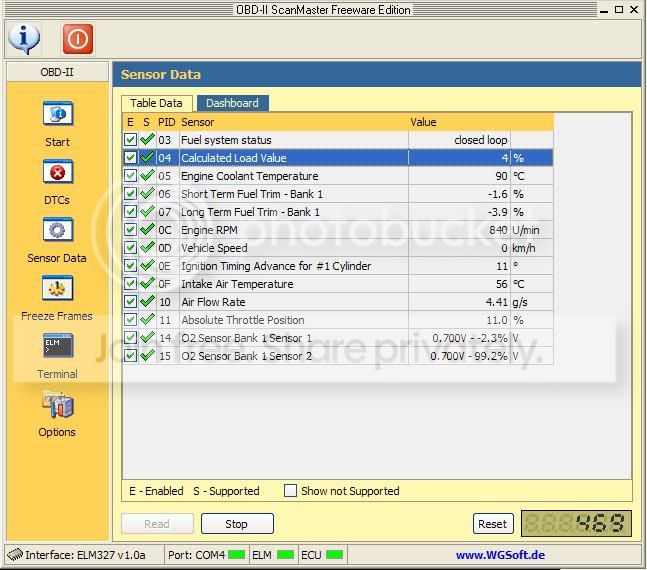
Task: Open the ELM Terminal icon
Action: point(57,347)
